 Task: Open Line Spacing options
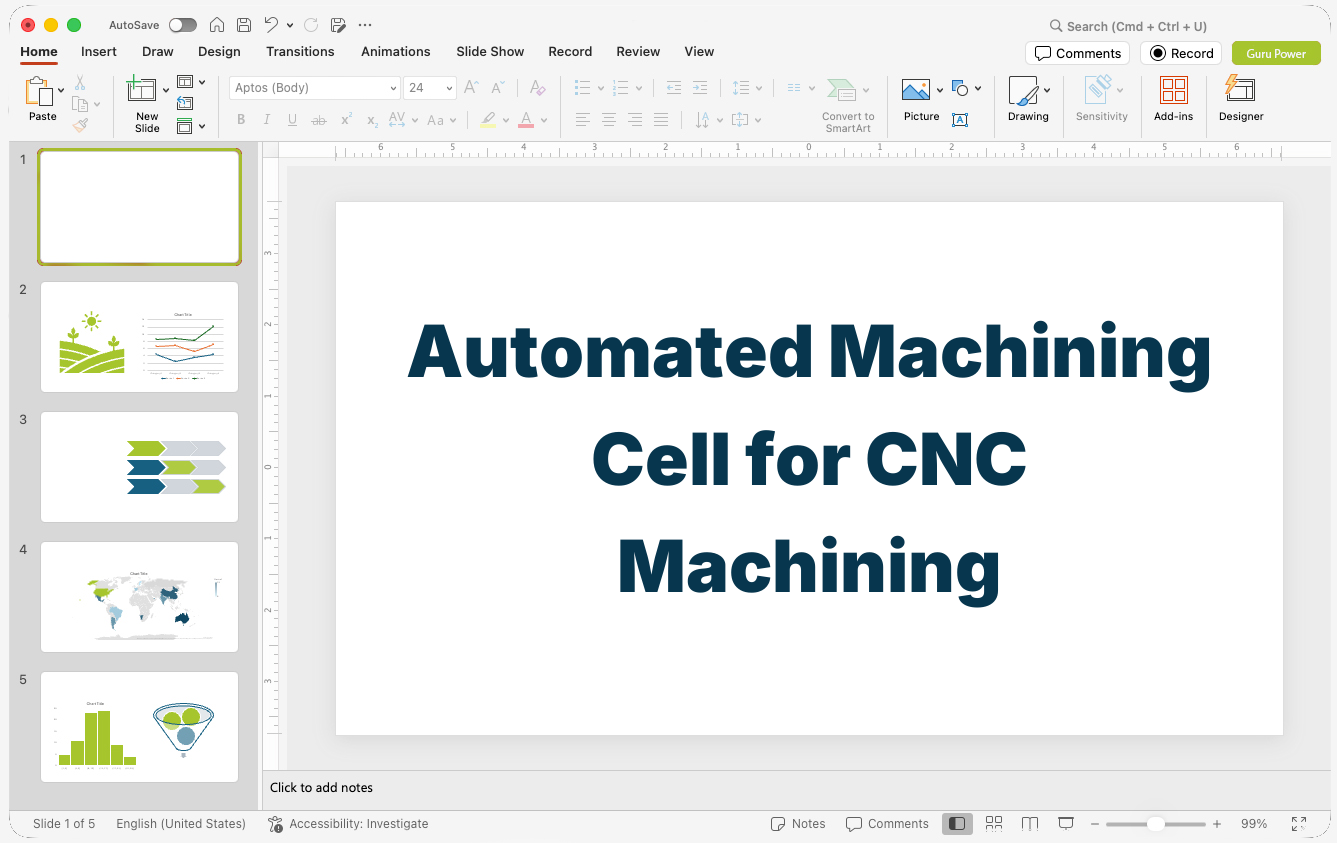[x=746, y=88]
